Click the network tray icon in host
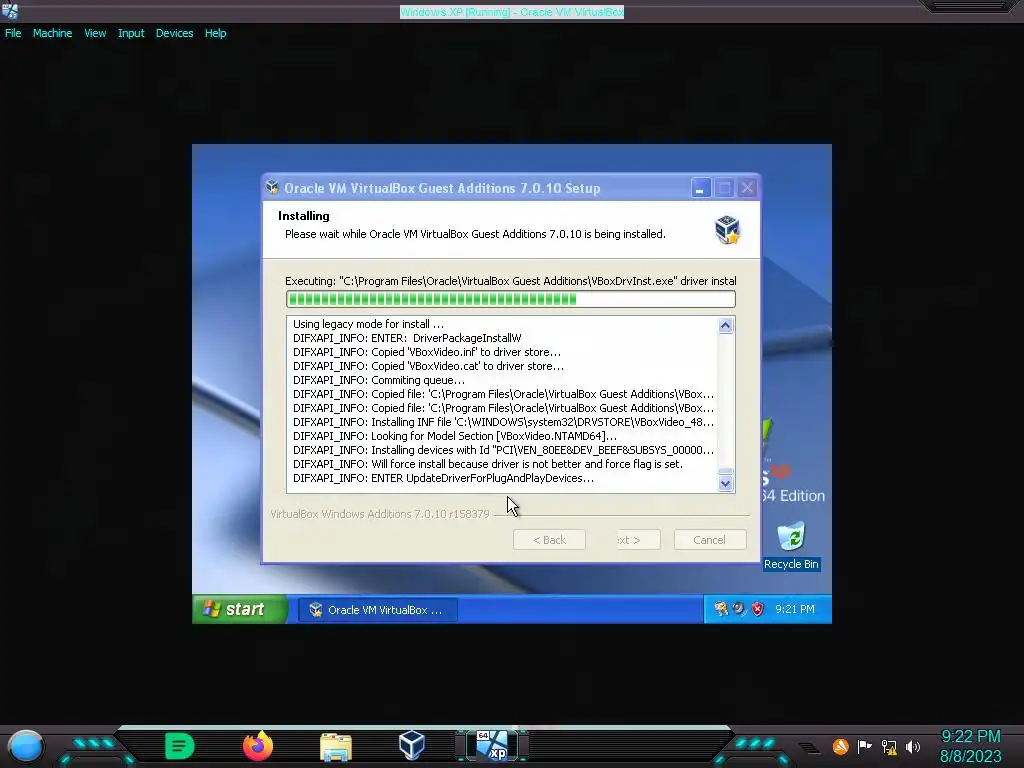 [889, 746]
